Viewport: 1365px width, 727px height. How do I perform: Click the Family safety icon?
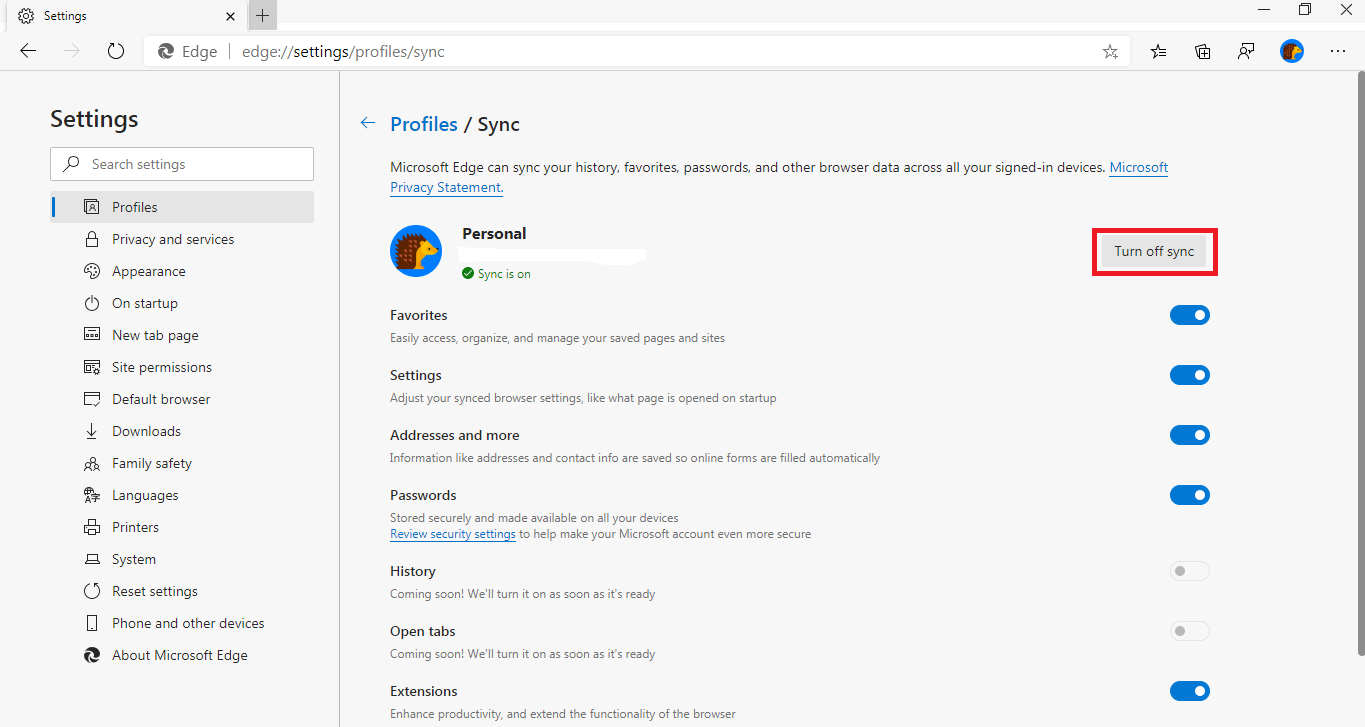pos(92,463)
